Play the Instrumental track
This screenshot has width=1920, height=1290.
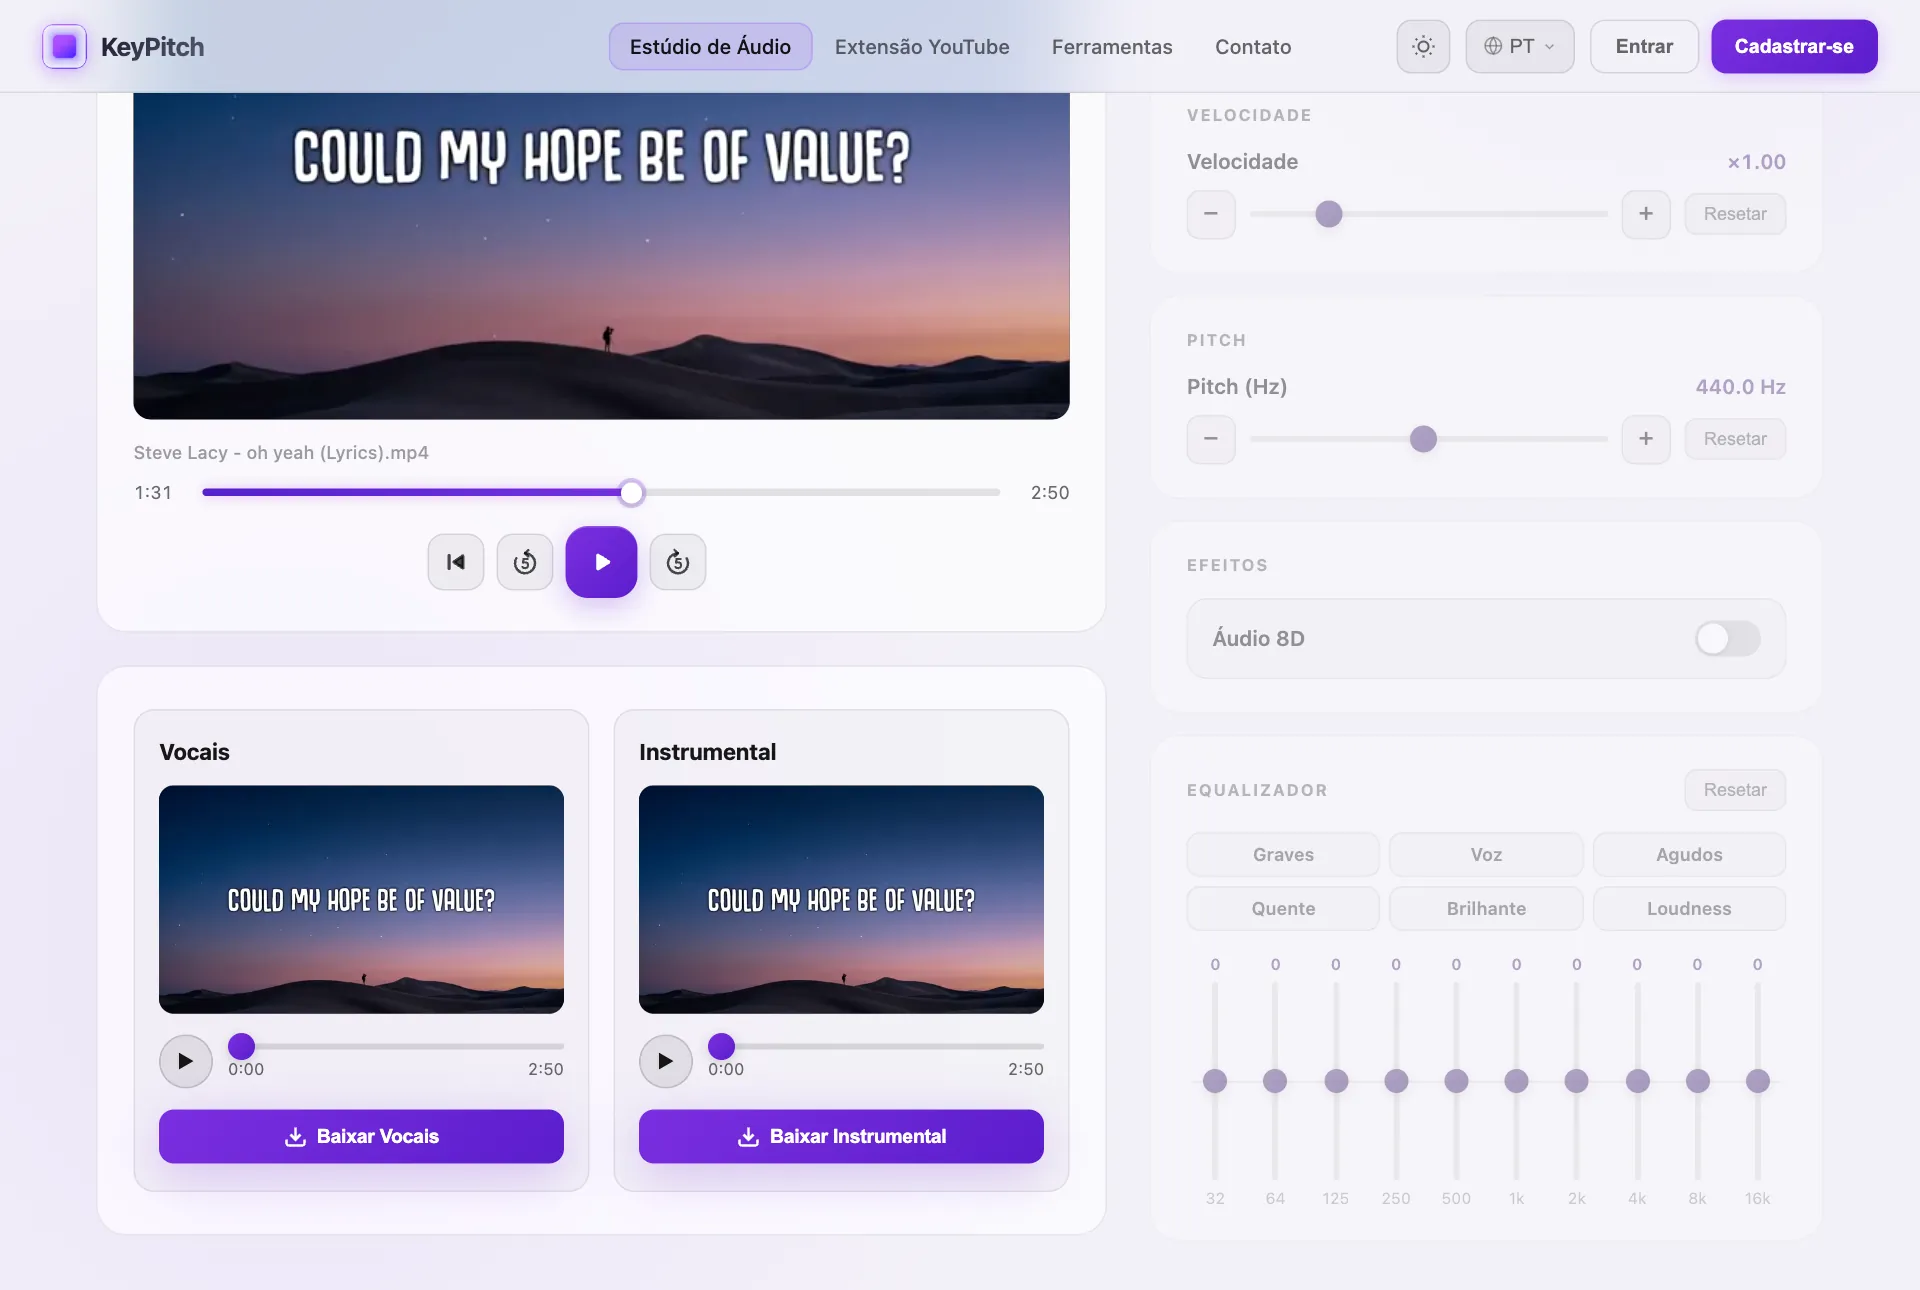(666, 1061)
